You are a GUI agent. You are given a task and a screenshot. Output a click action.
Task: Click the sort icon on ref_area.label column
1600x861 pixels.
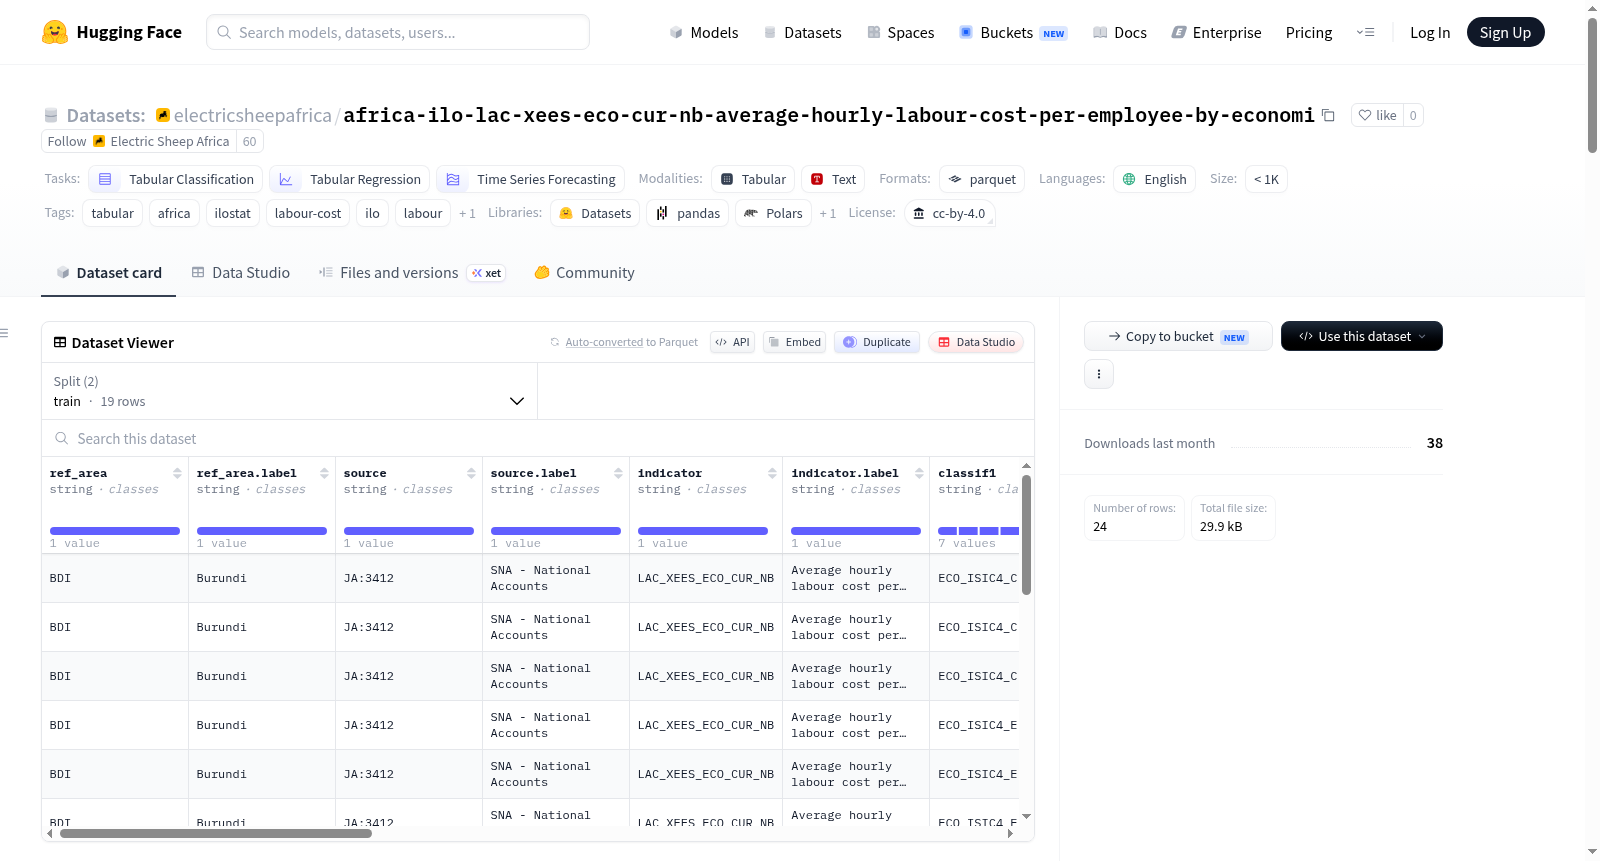tap(324, 473)
